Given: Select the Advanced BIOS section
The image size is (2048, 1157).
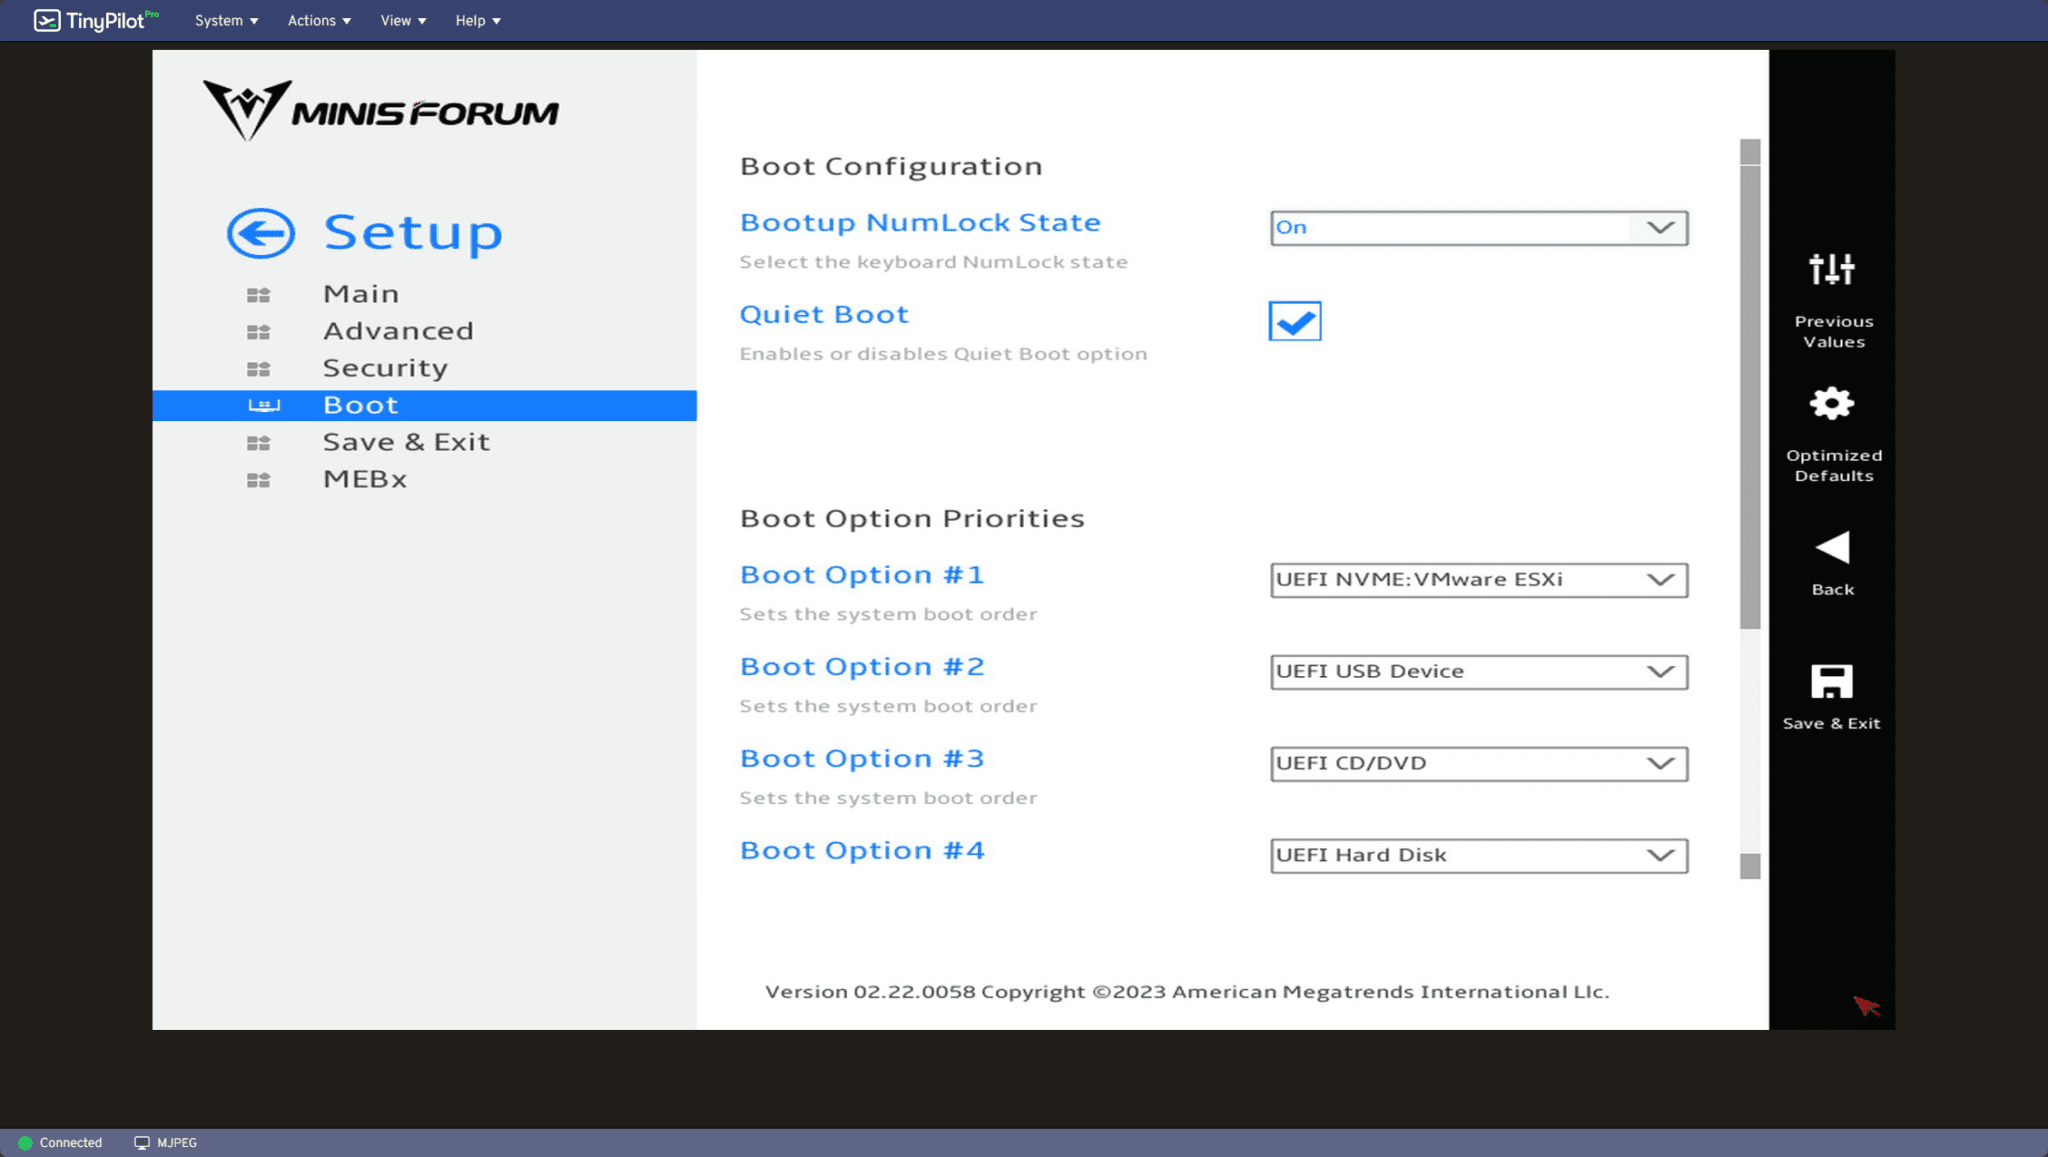Looking at the screenshot, I should coord(398,330).
